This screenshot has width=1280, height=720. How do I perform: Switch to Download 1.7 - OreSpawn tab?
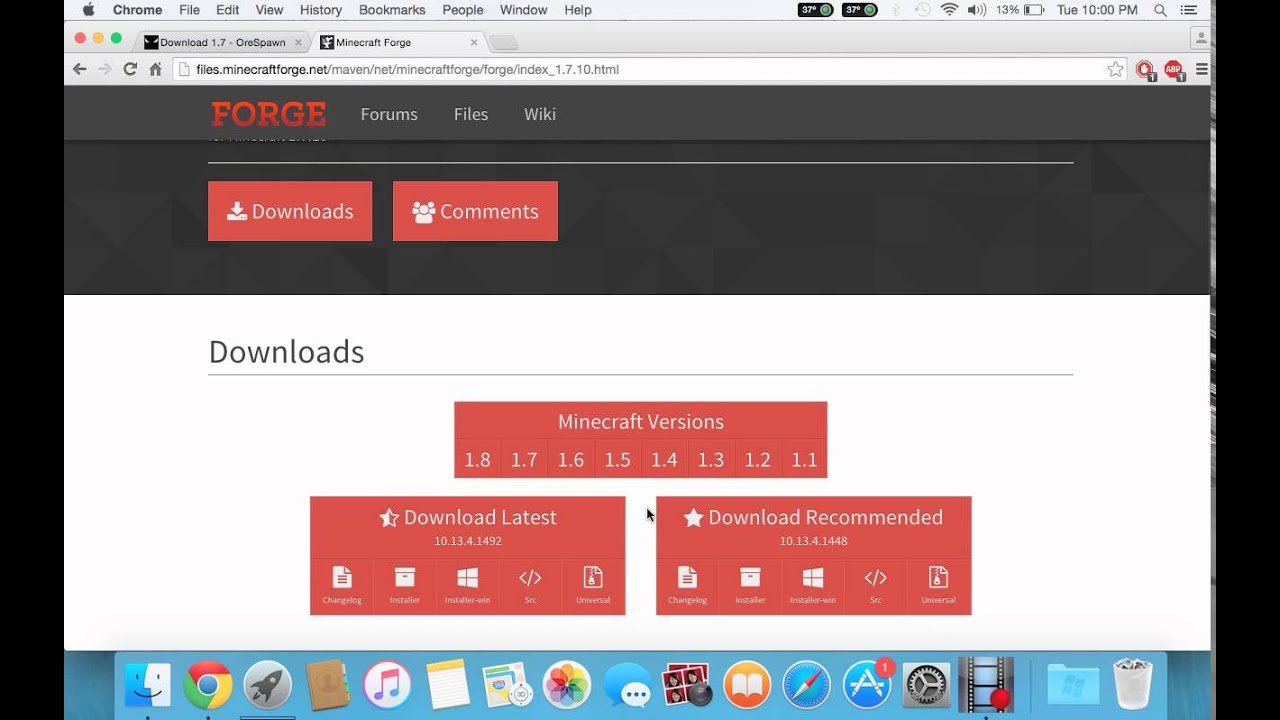[x=222, y=42]
